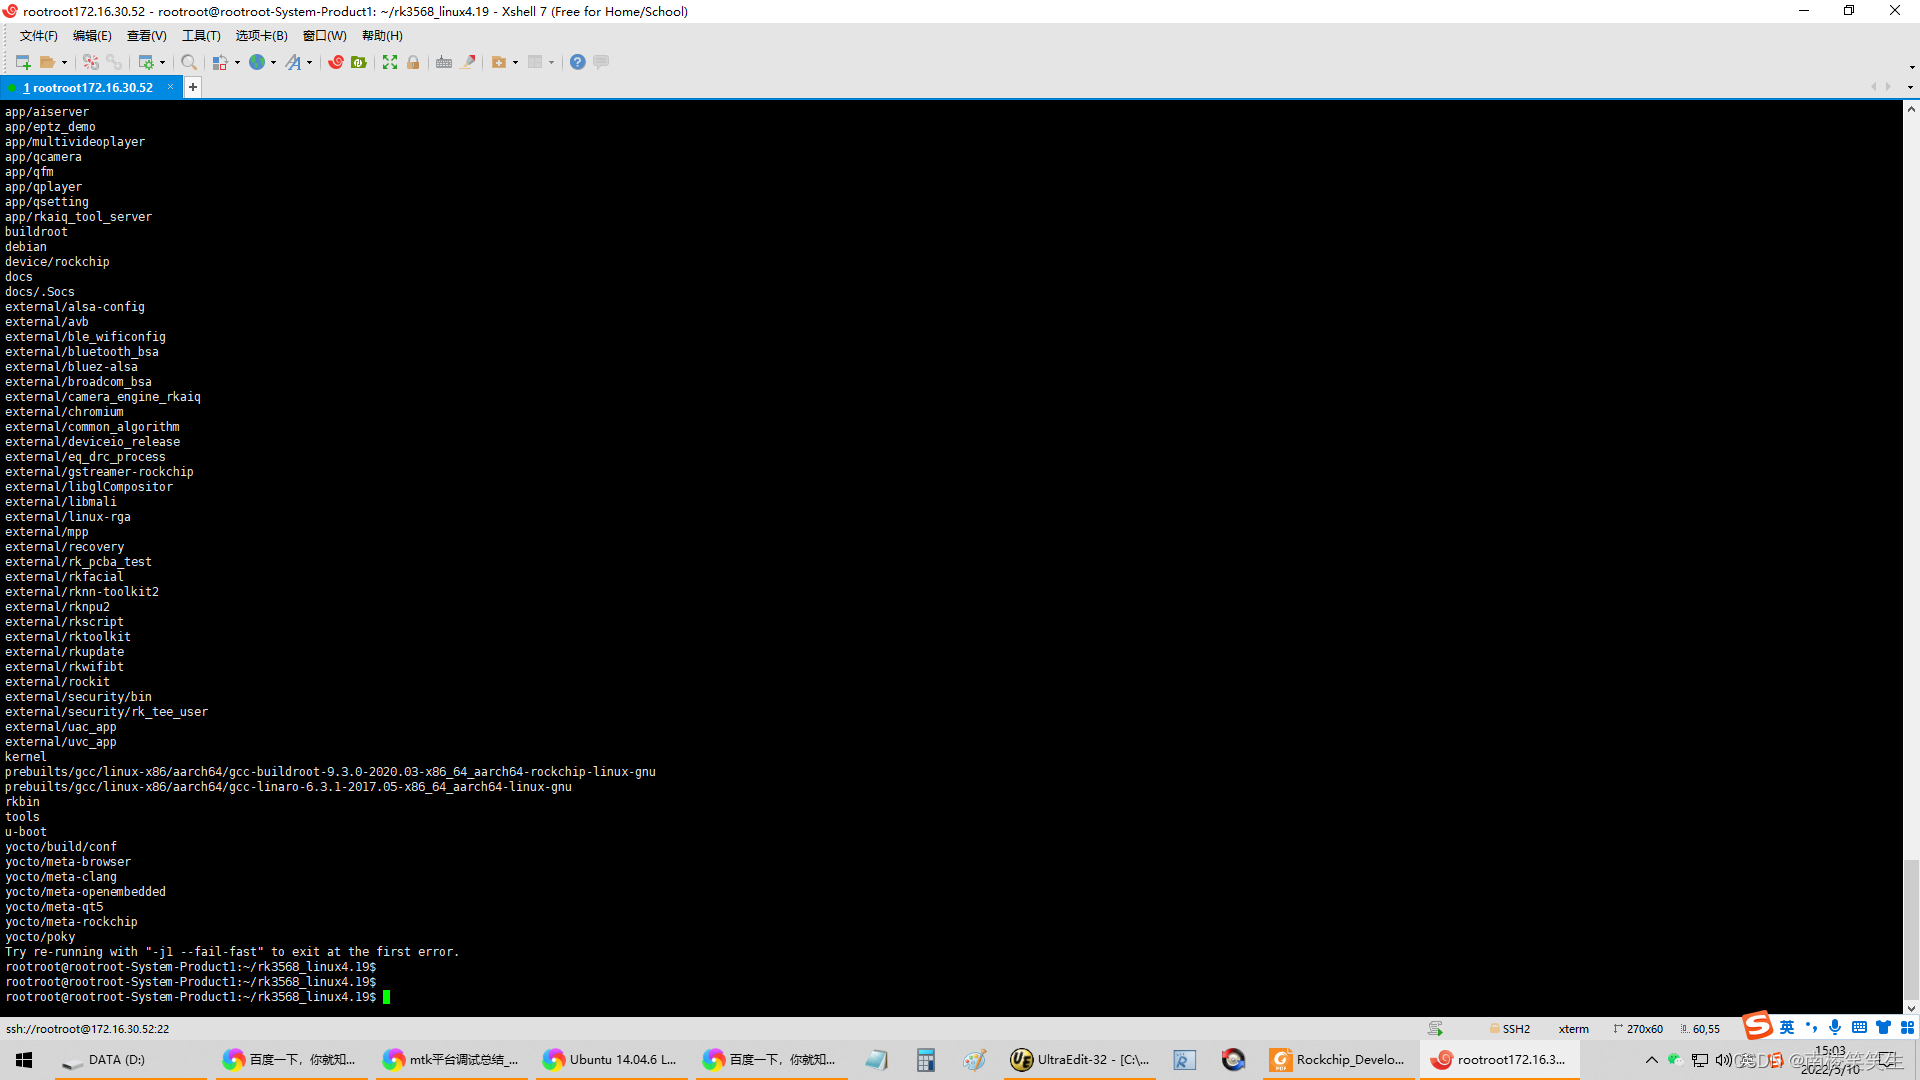Viewport: 1920px width, 1080px height.
Task: Toggle full screen terminal mode
Action: tap(389, 62)
